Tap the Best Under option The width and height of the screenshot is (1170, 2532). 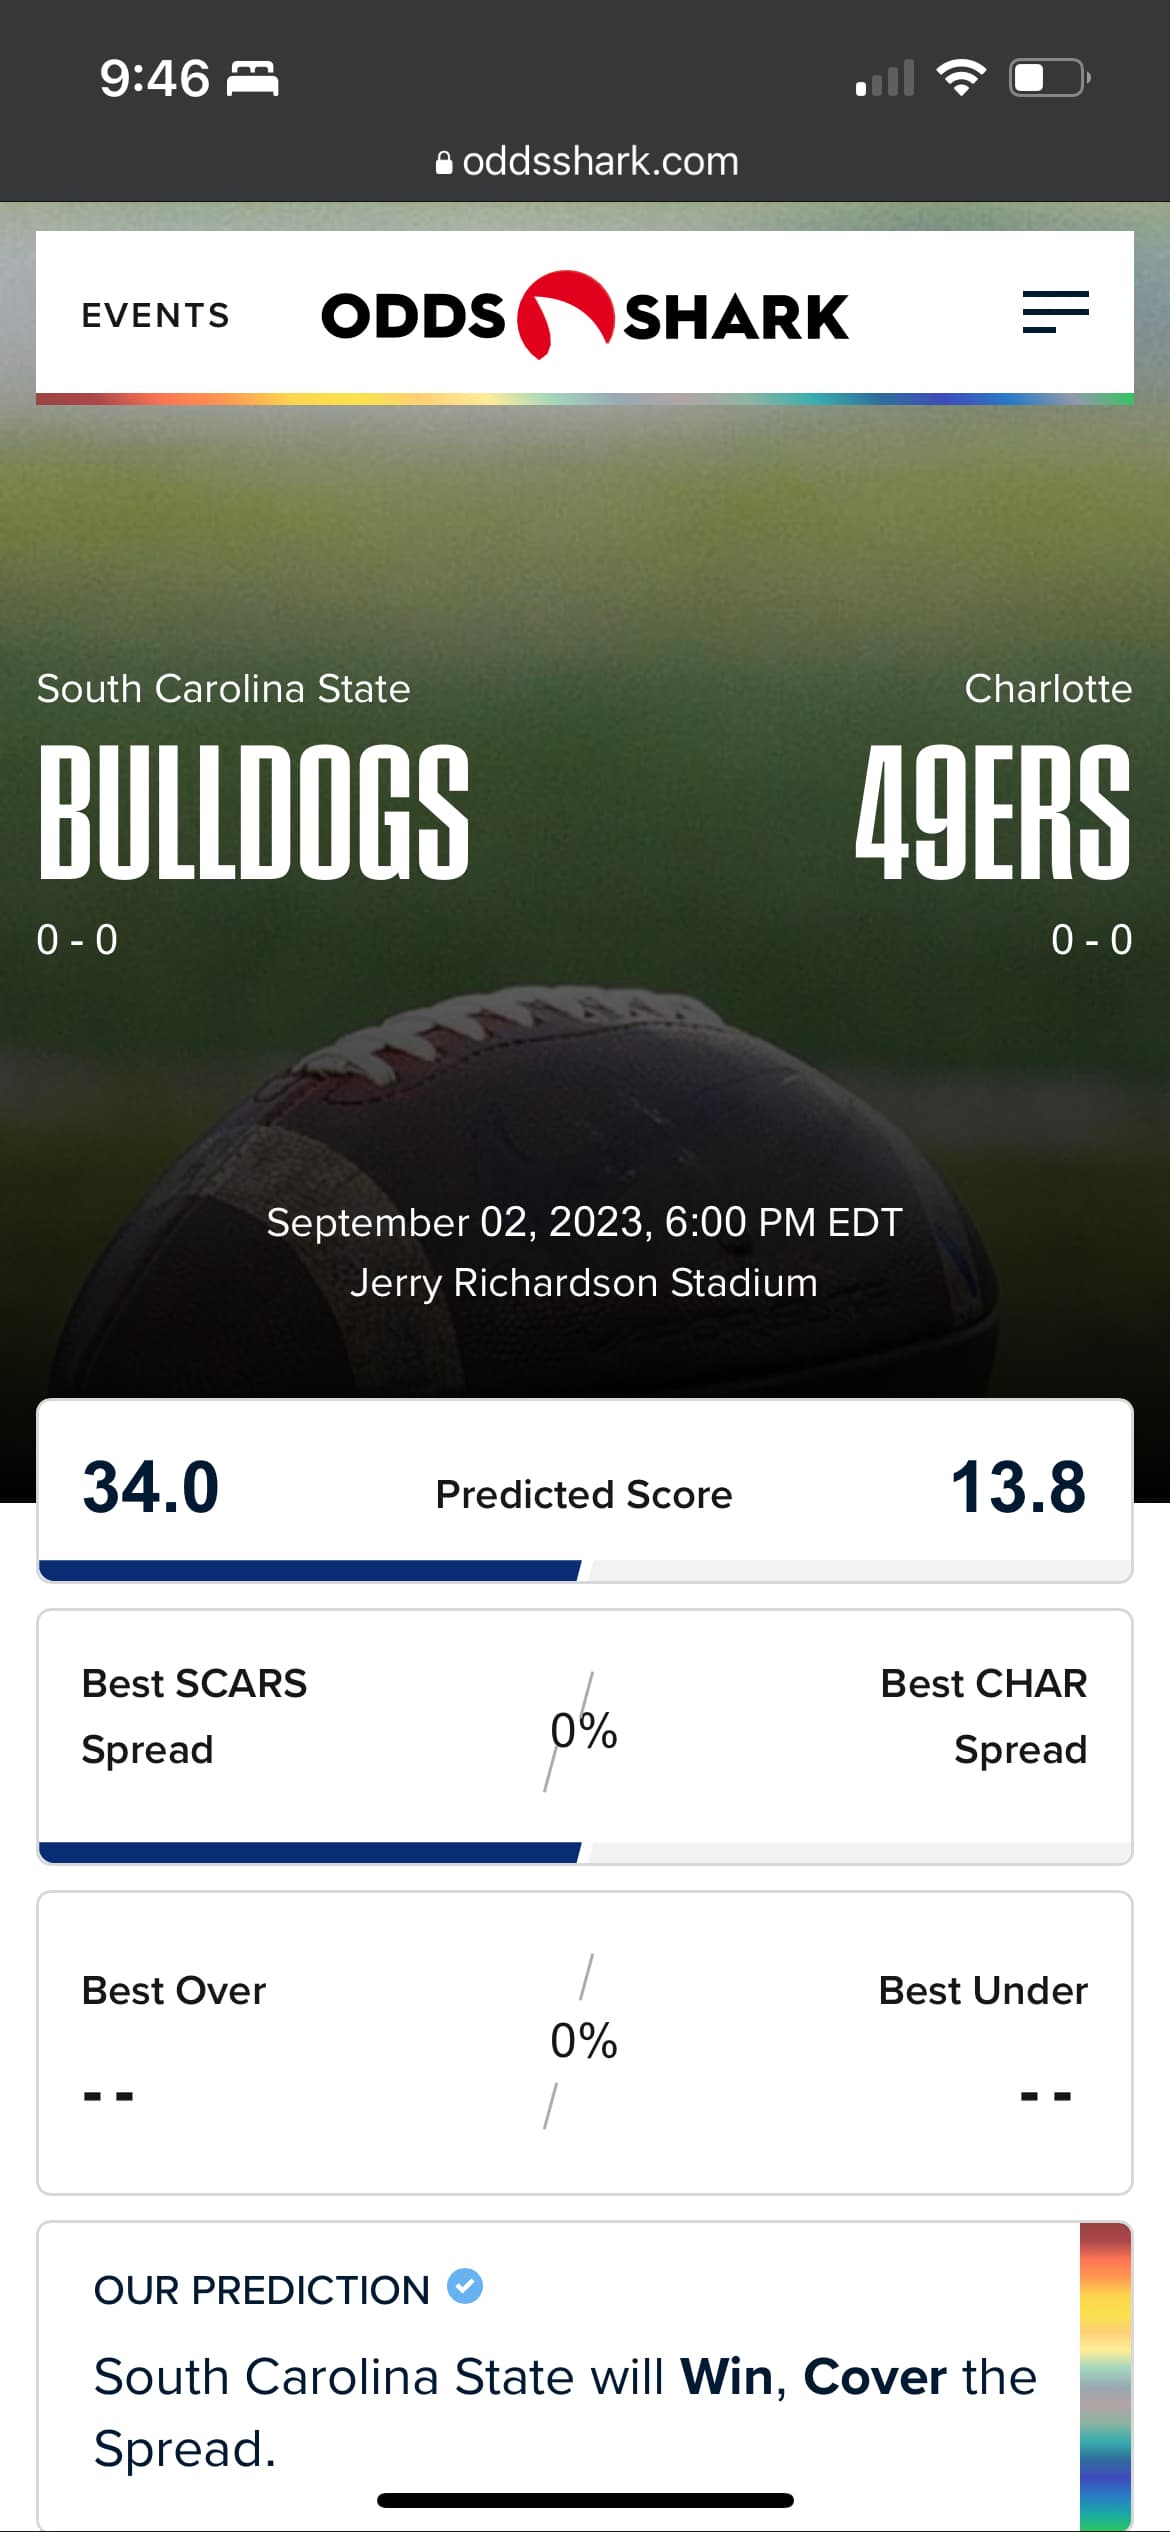(983, 1990)
